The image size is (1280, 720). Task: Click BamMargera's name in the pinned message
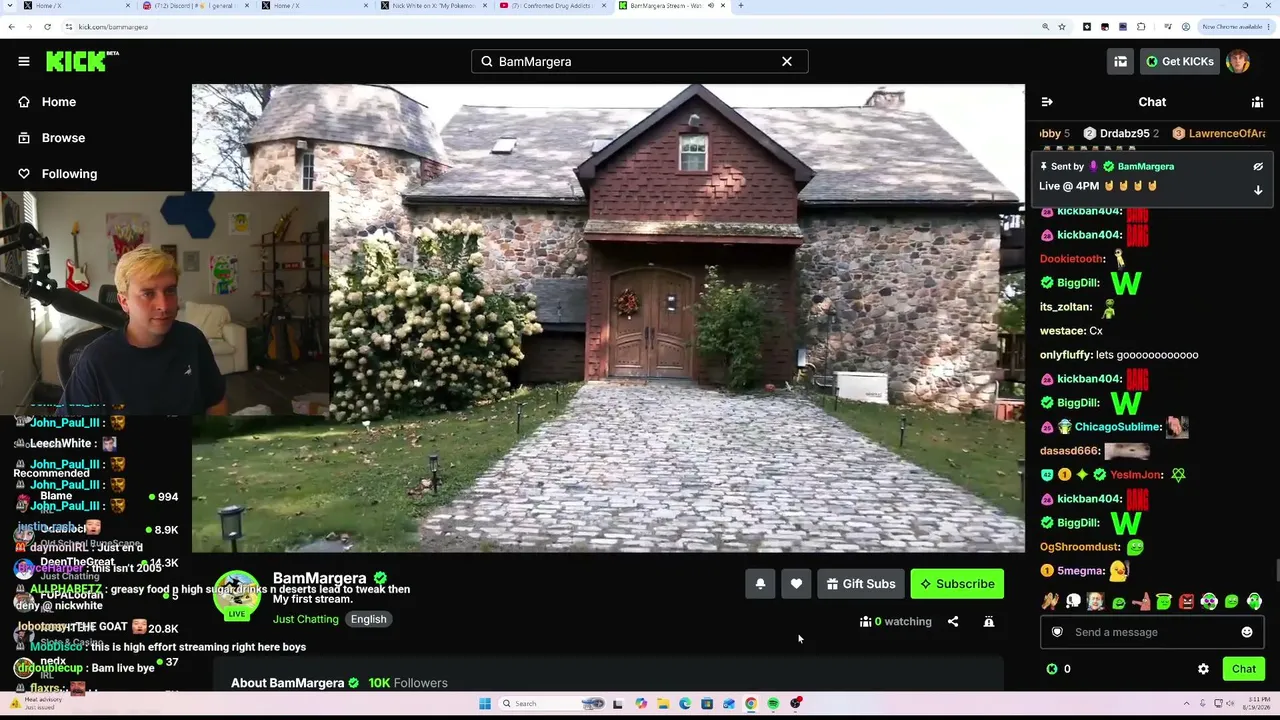(x=1145, y=166)
